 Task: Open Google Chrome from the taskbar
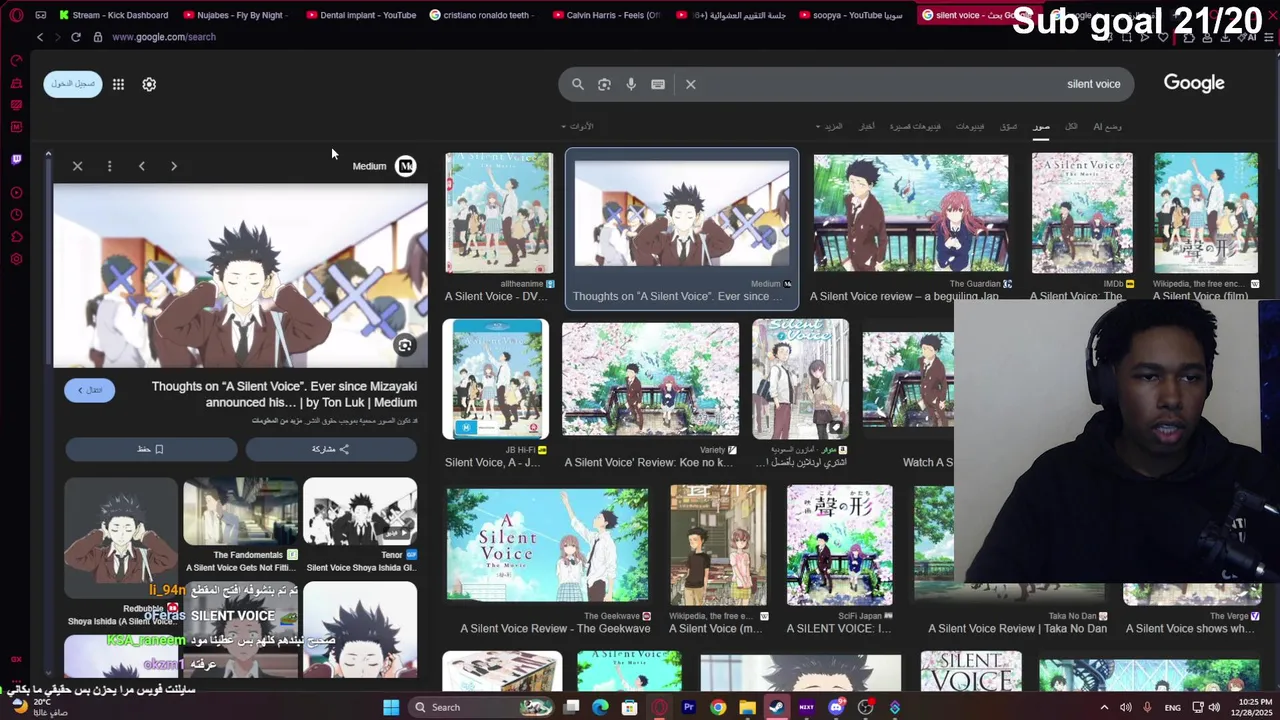coord(718,707)
